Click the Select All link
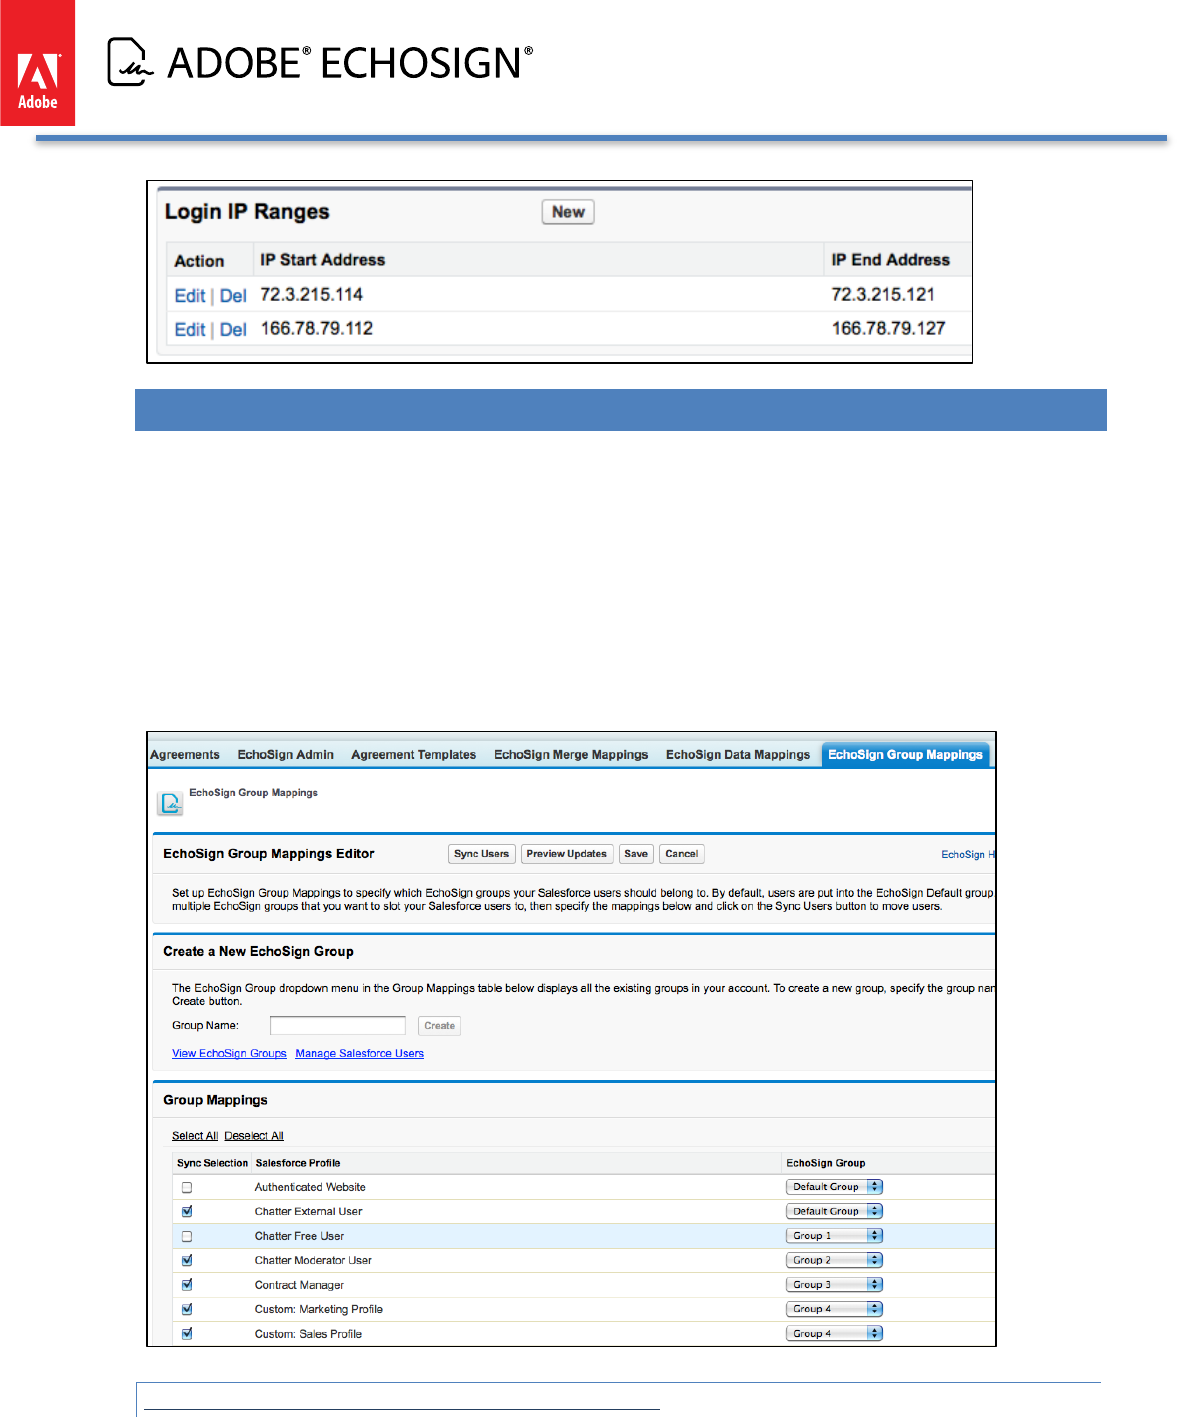This screenshot has width=1178, height=1417. [x=195, y=1136]
